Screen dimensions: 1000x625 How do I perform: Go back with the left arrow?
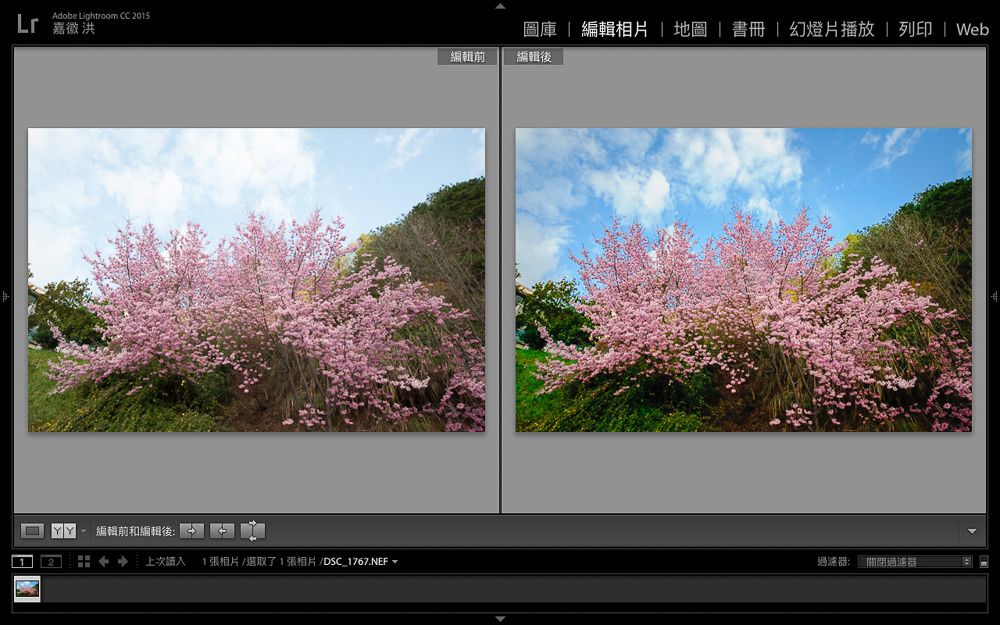tap(104, 562)
